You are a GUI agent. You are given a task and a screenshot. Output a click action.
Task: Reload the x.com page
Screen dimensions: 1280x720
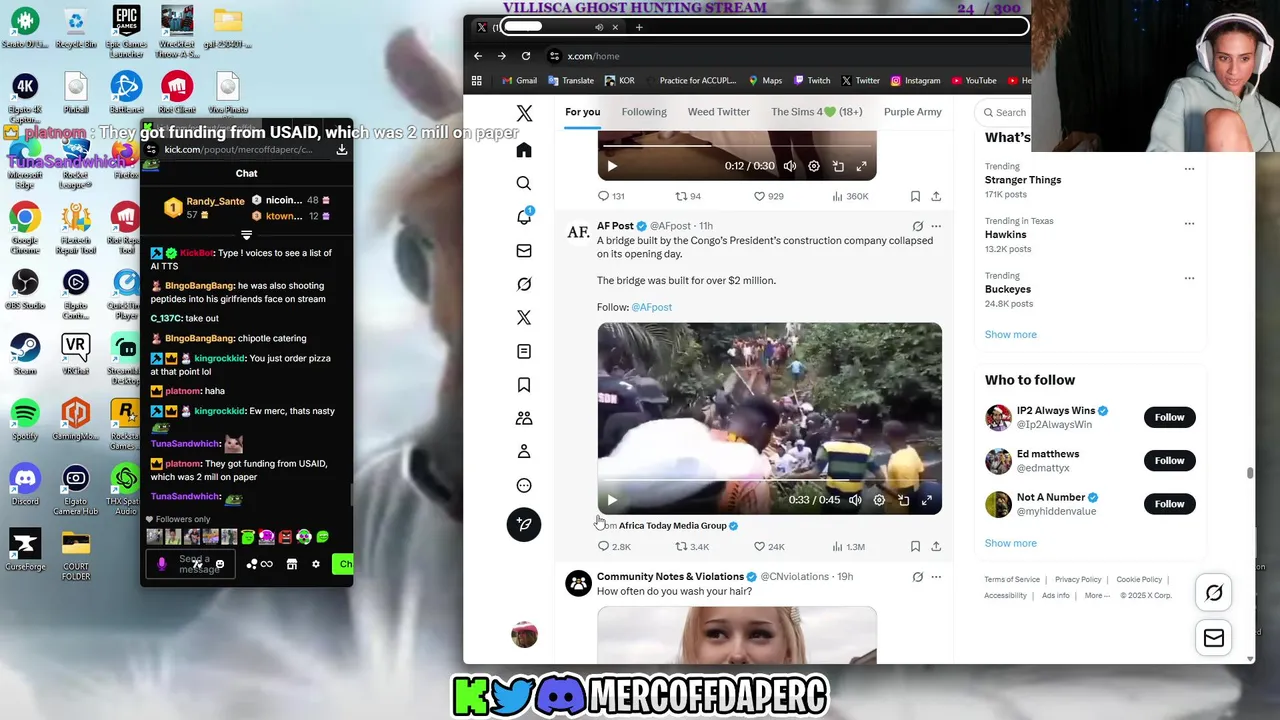(526, 56)
